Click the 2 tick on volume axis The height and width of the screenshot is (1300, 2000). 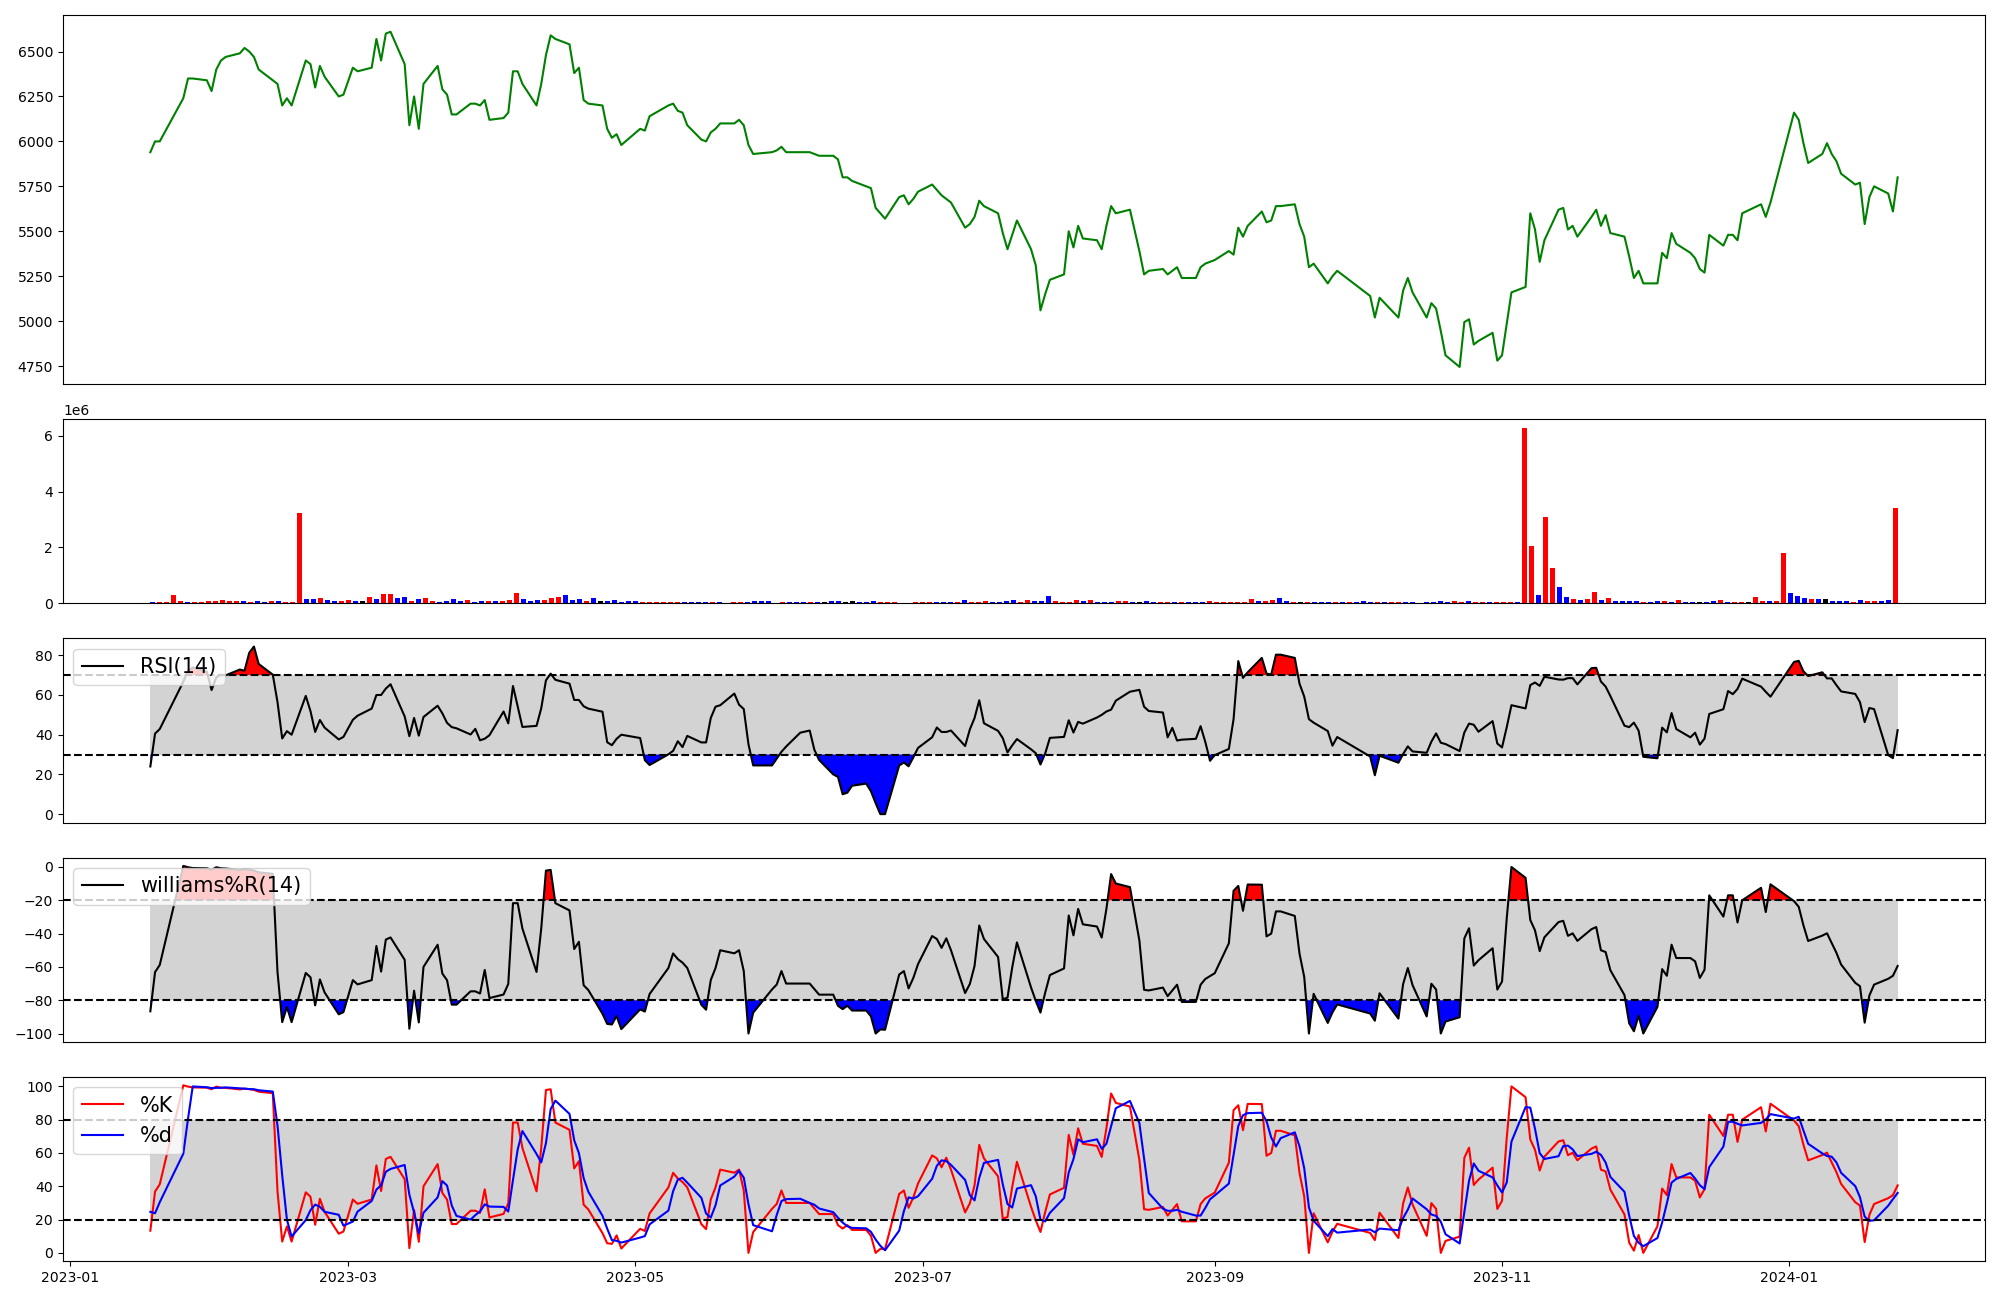tap(50, 548)
